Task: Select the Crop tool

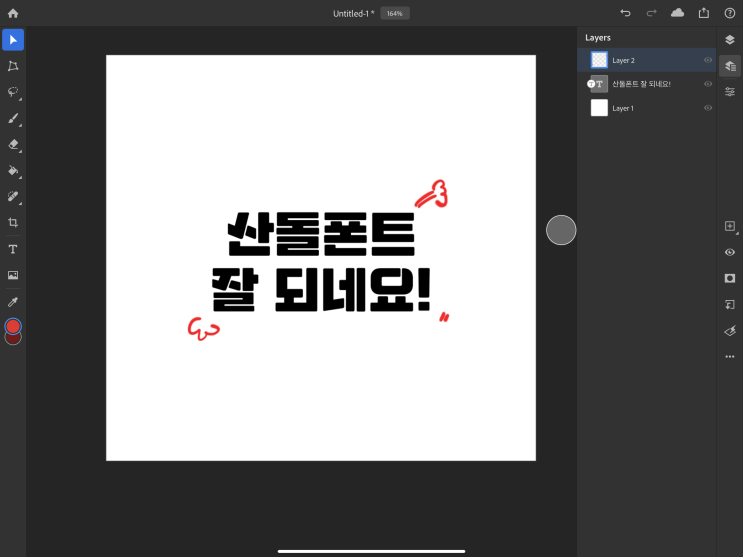Action: 13,222
